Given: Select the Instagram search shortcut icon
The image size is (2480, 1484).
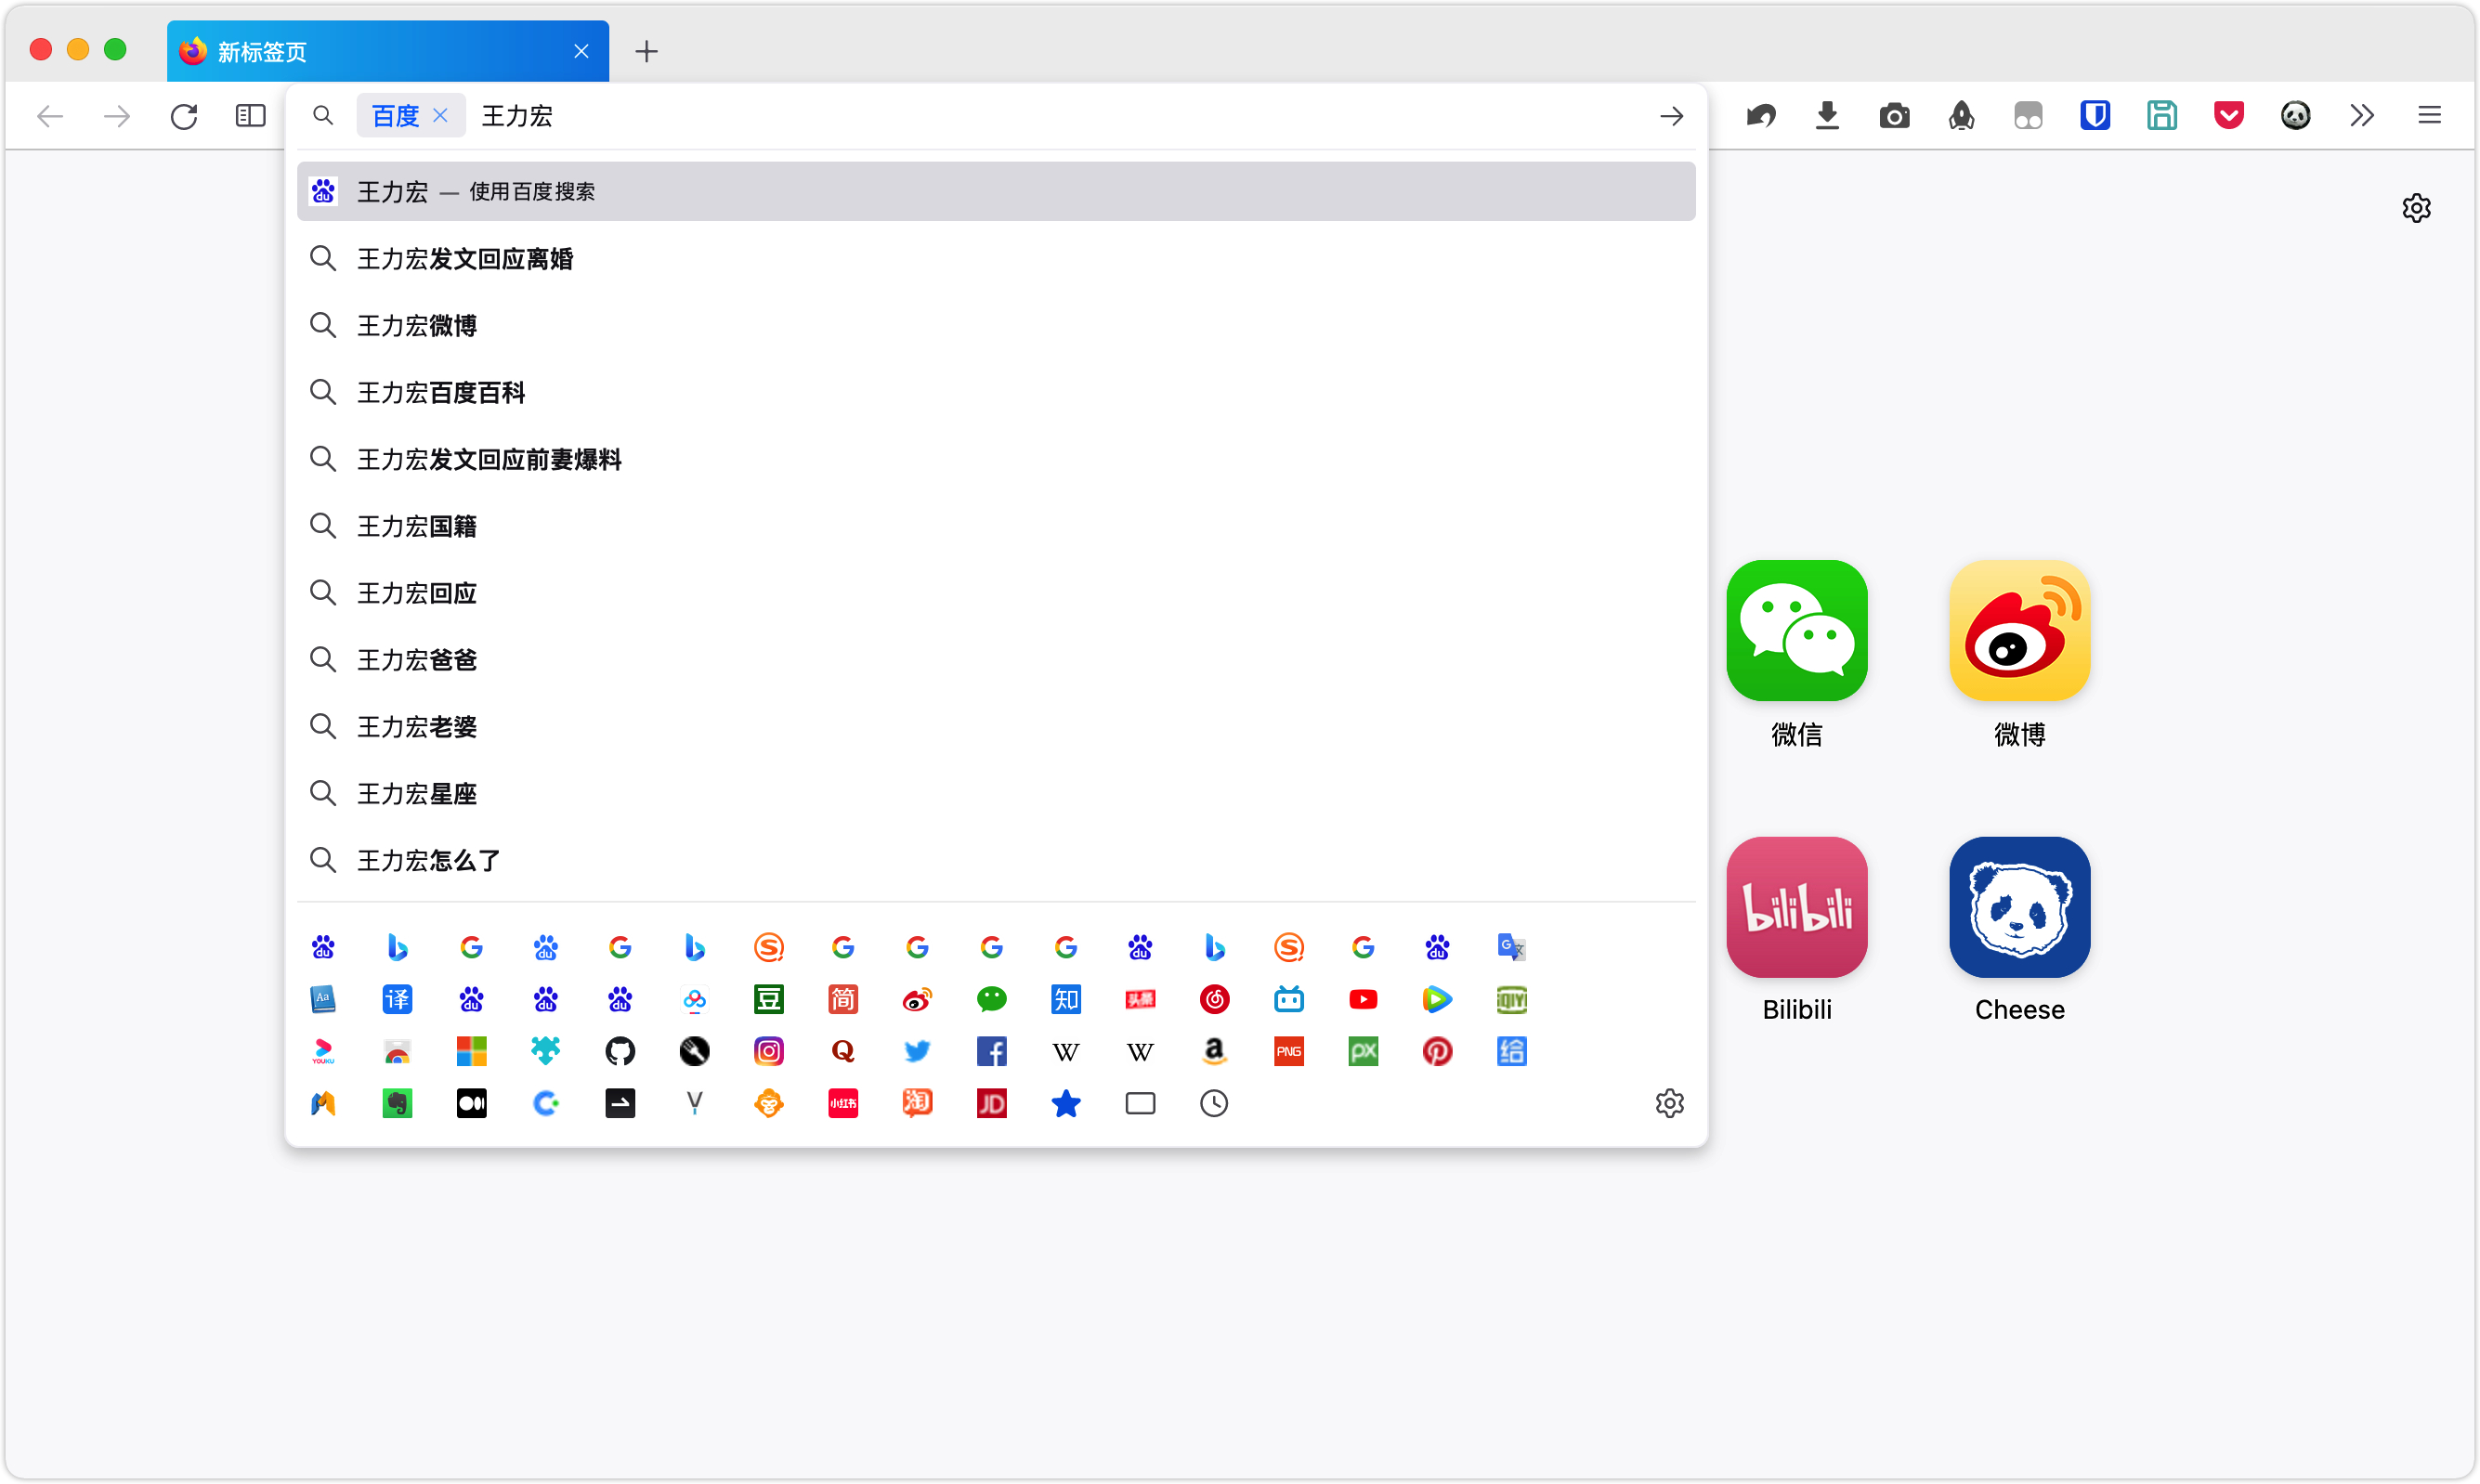Looking at the screenshot, I should coord(768,1051).
